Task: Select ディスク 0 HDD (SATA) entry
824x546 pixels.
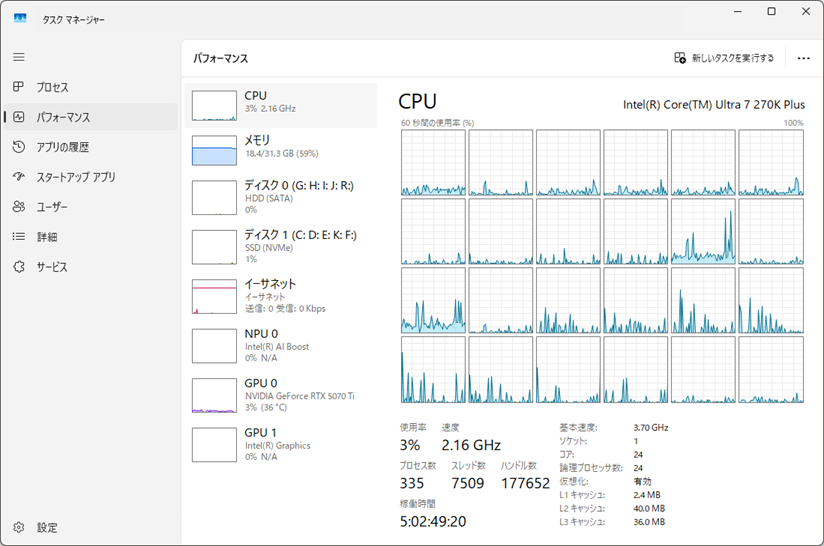Action: 281,198
